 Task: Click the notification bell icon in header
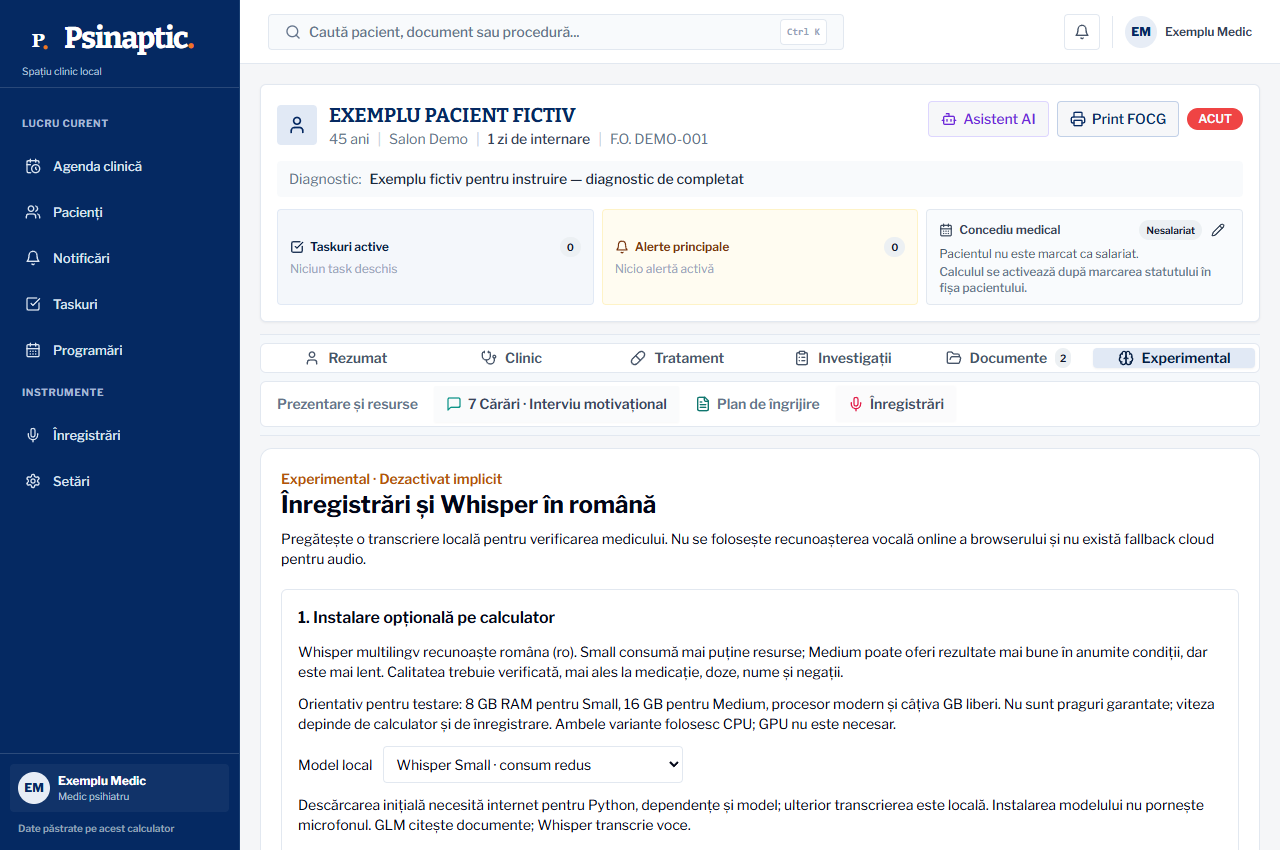1082,32
